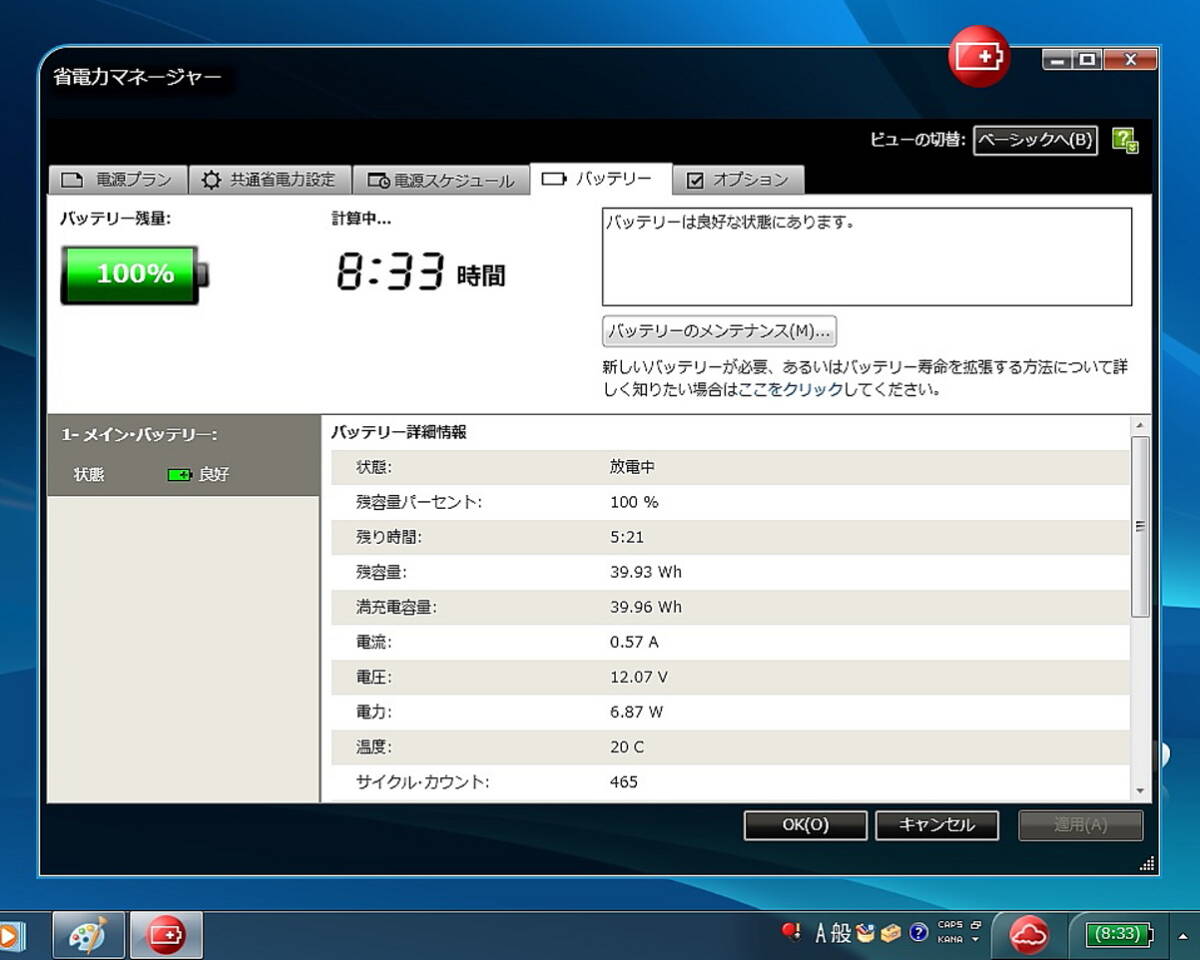Click the 残り時間 value 5:21
Image resolution: width=1200 pixels, height=960 pixels.
coord(627,537)
